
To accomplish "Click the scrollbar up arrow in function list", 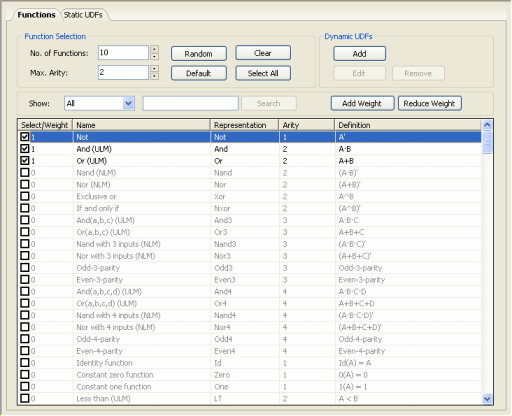I will [487, 125].
